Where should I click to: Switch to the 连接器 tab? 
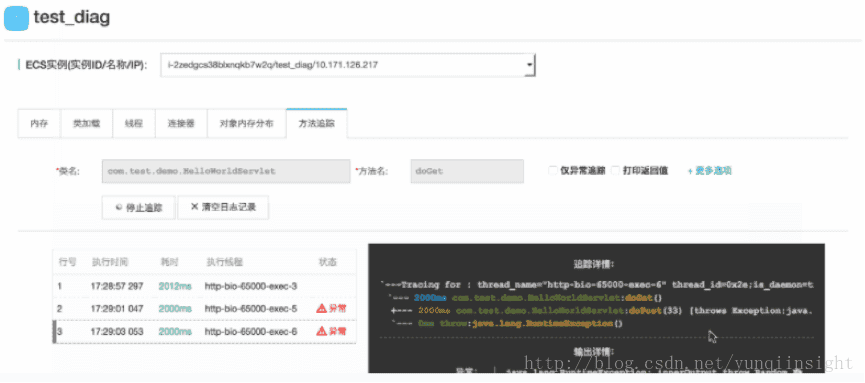181,124
